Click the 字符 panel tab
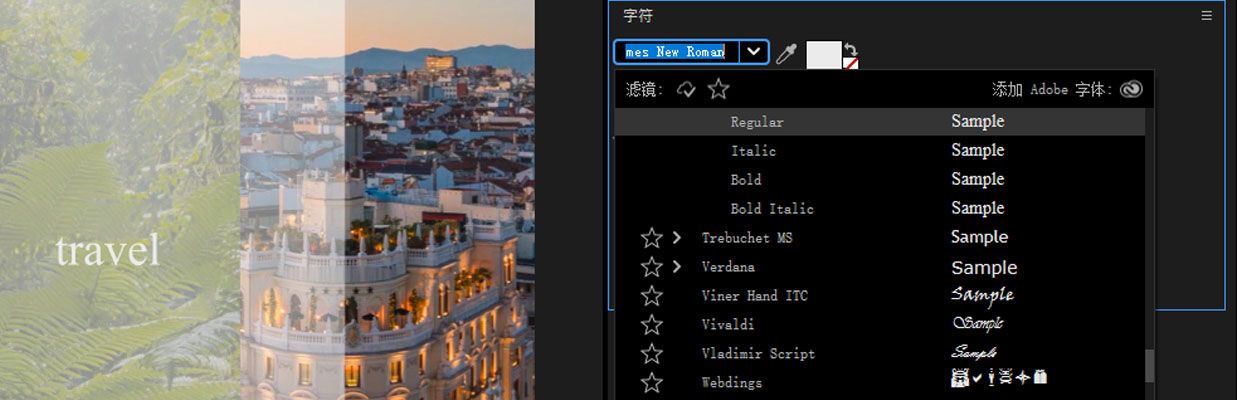The height and width of the screenshot is (400, 1237). [x=638, y=16]
